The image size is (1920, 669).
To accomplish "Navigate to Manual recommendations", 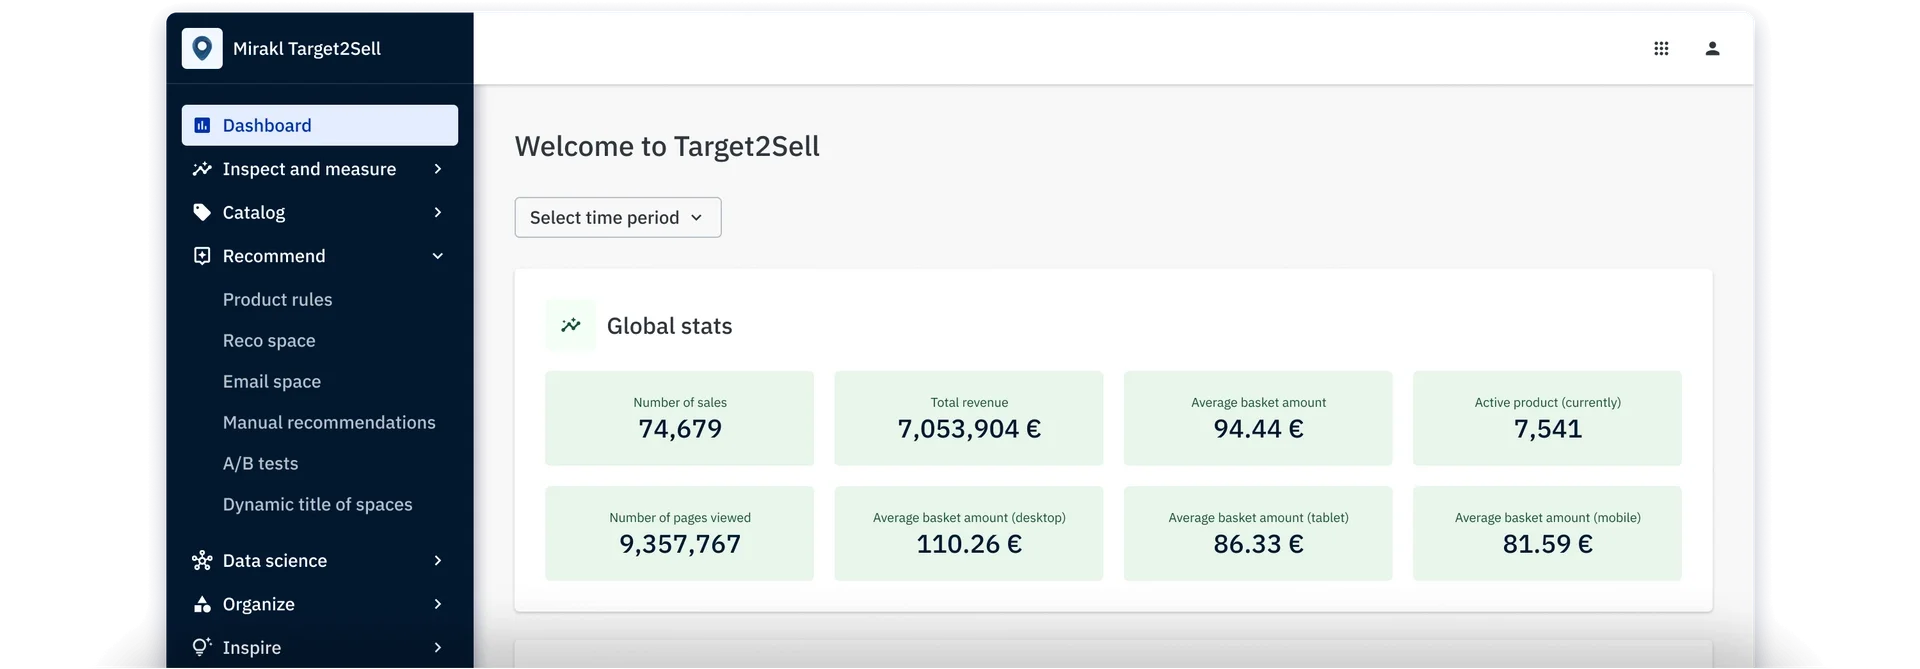I will coord(329,422).
